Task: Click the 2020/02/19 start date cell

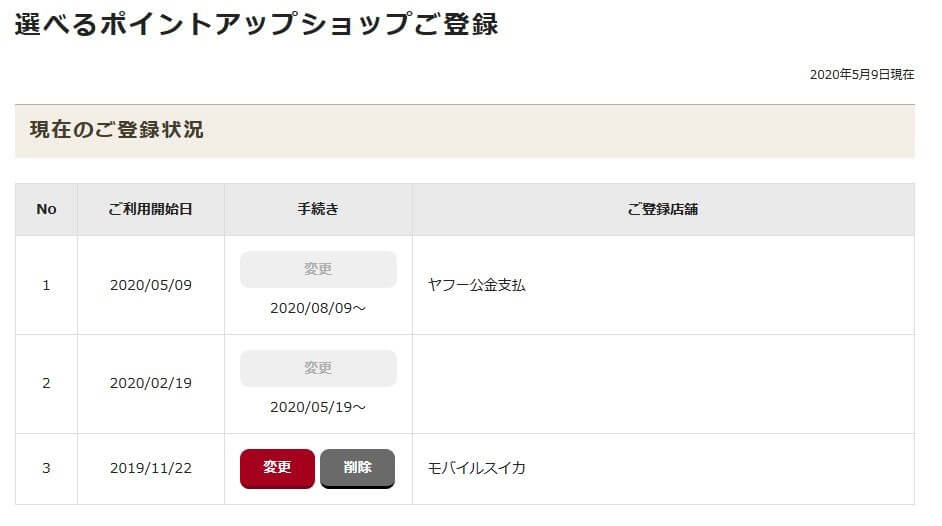Action: tap(150, 383)
